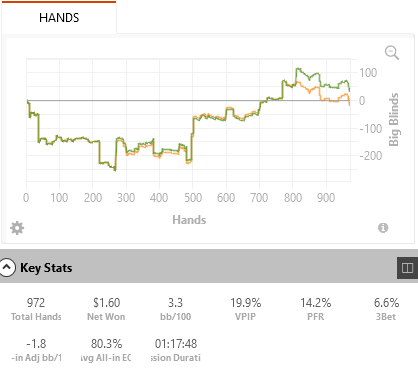Switch to the HANDS tab

59,17
